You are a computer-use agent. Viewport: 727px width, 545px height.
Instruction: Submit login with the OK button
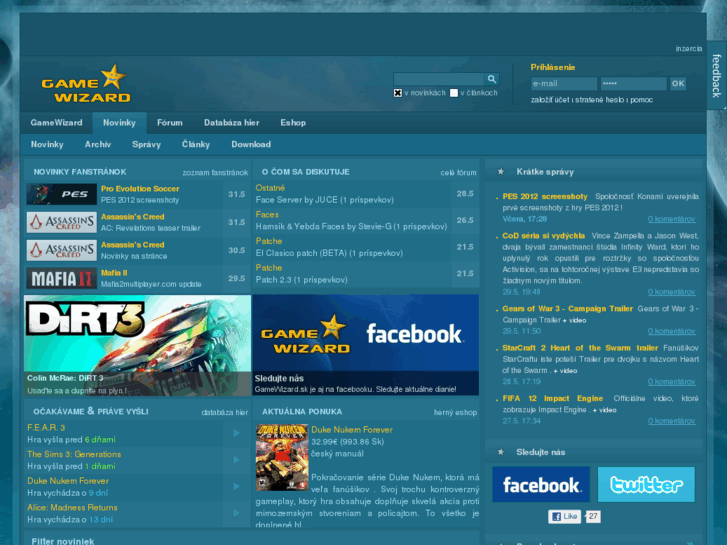click(x=678, y=83)
